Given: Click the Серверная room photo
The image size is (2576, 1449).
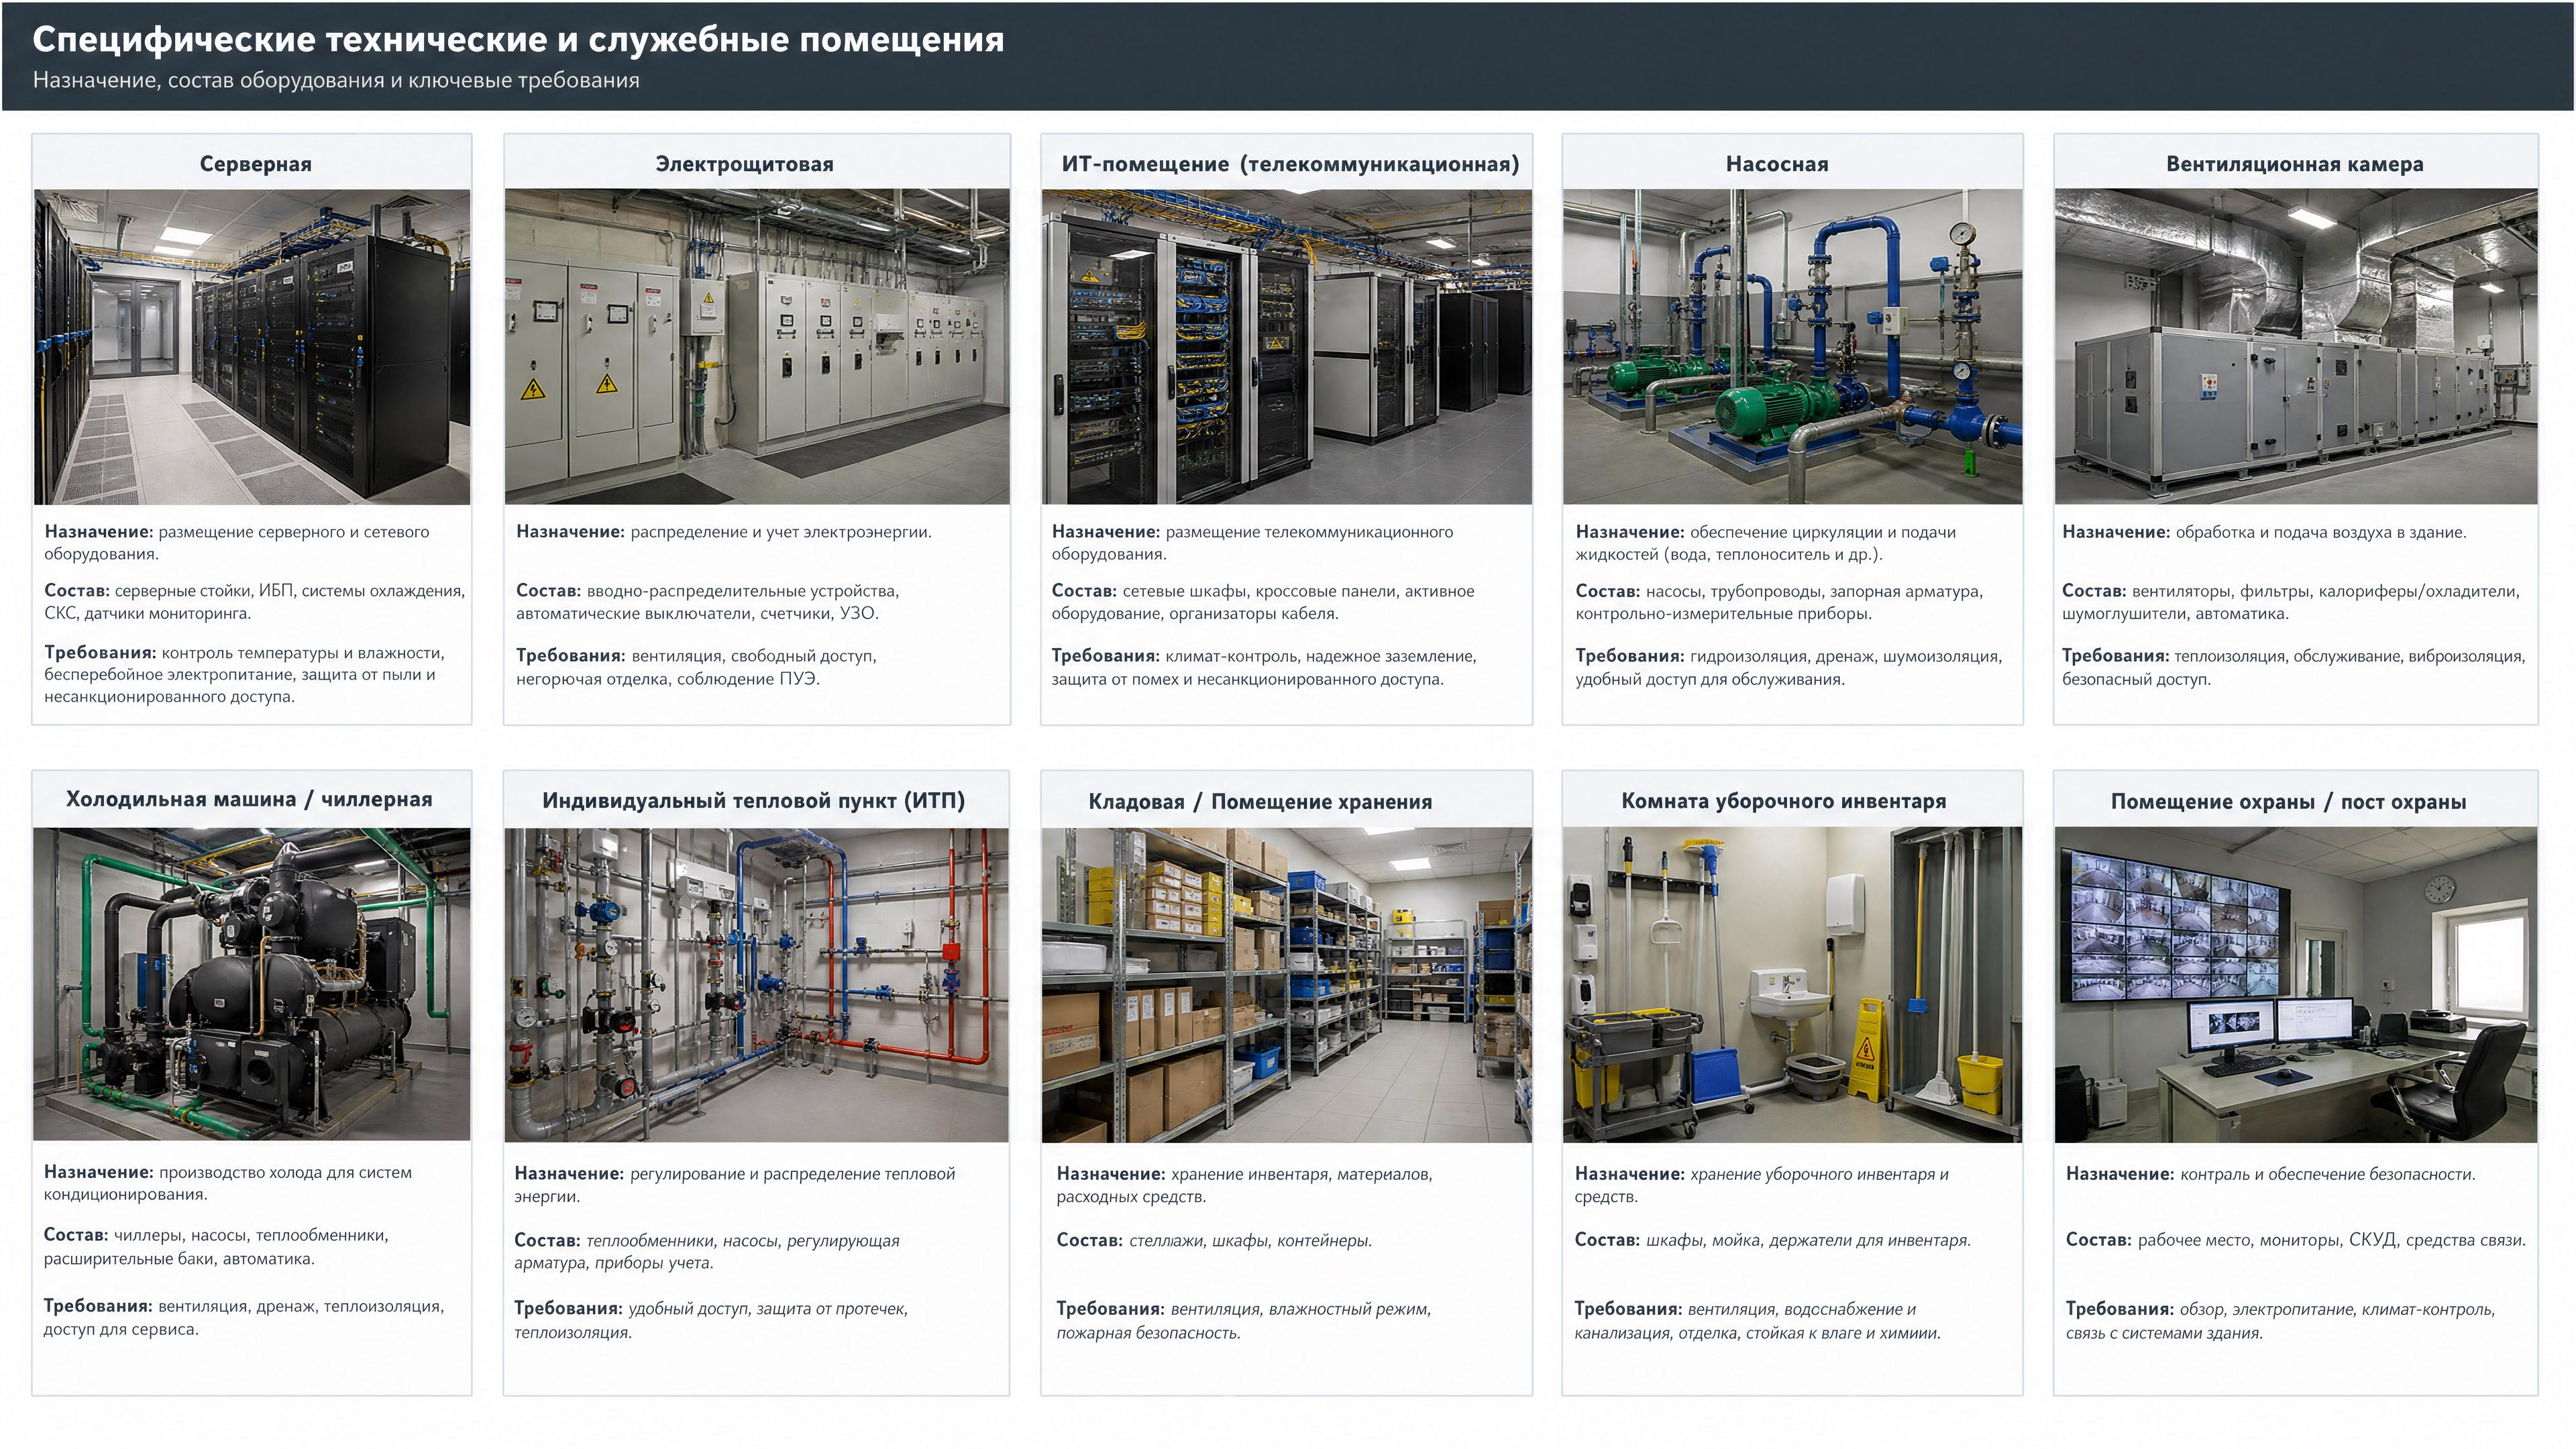Looking at the screenshot, I should [252, 347].
